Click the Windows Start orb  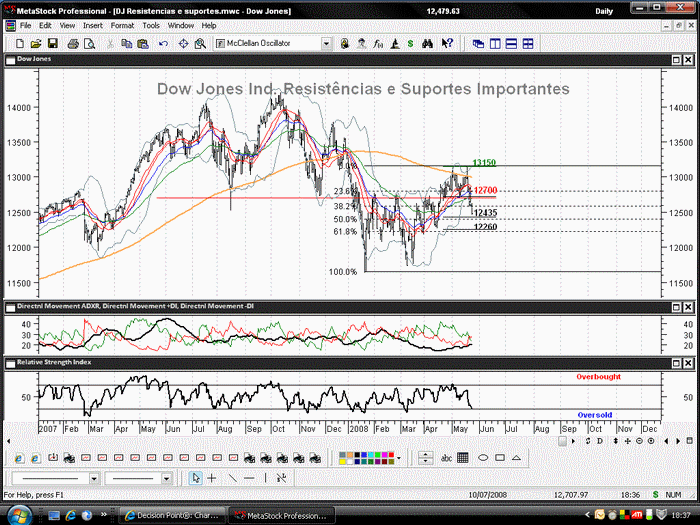pyautogui.click(x=19, y=515)
